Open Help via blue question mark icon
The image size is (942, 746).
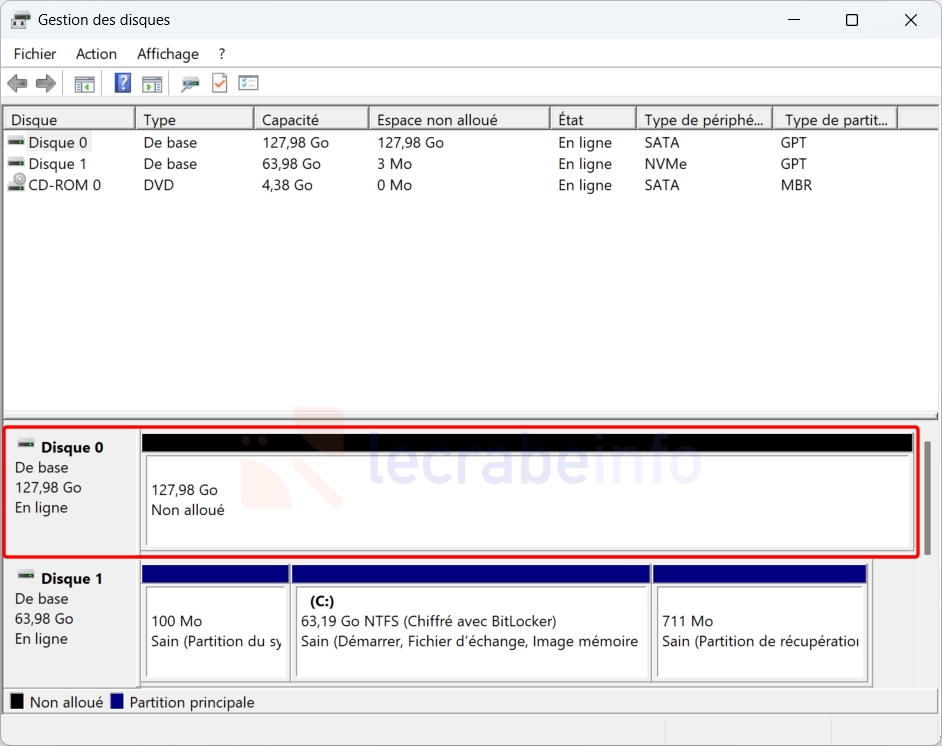tap(123, 84)
